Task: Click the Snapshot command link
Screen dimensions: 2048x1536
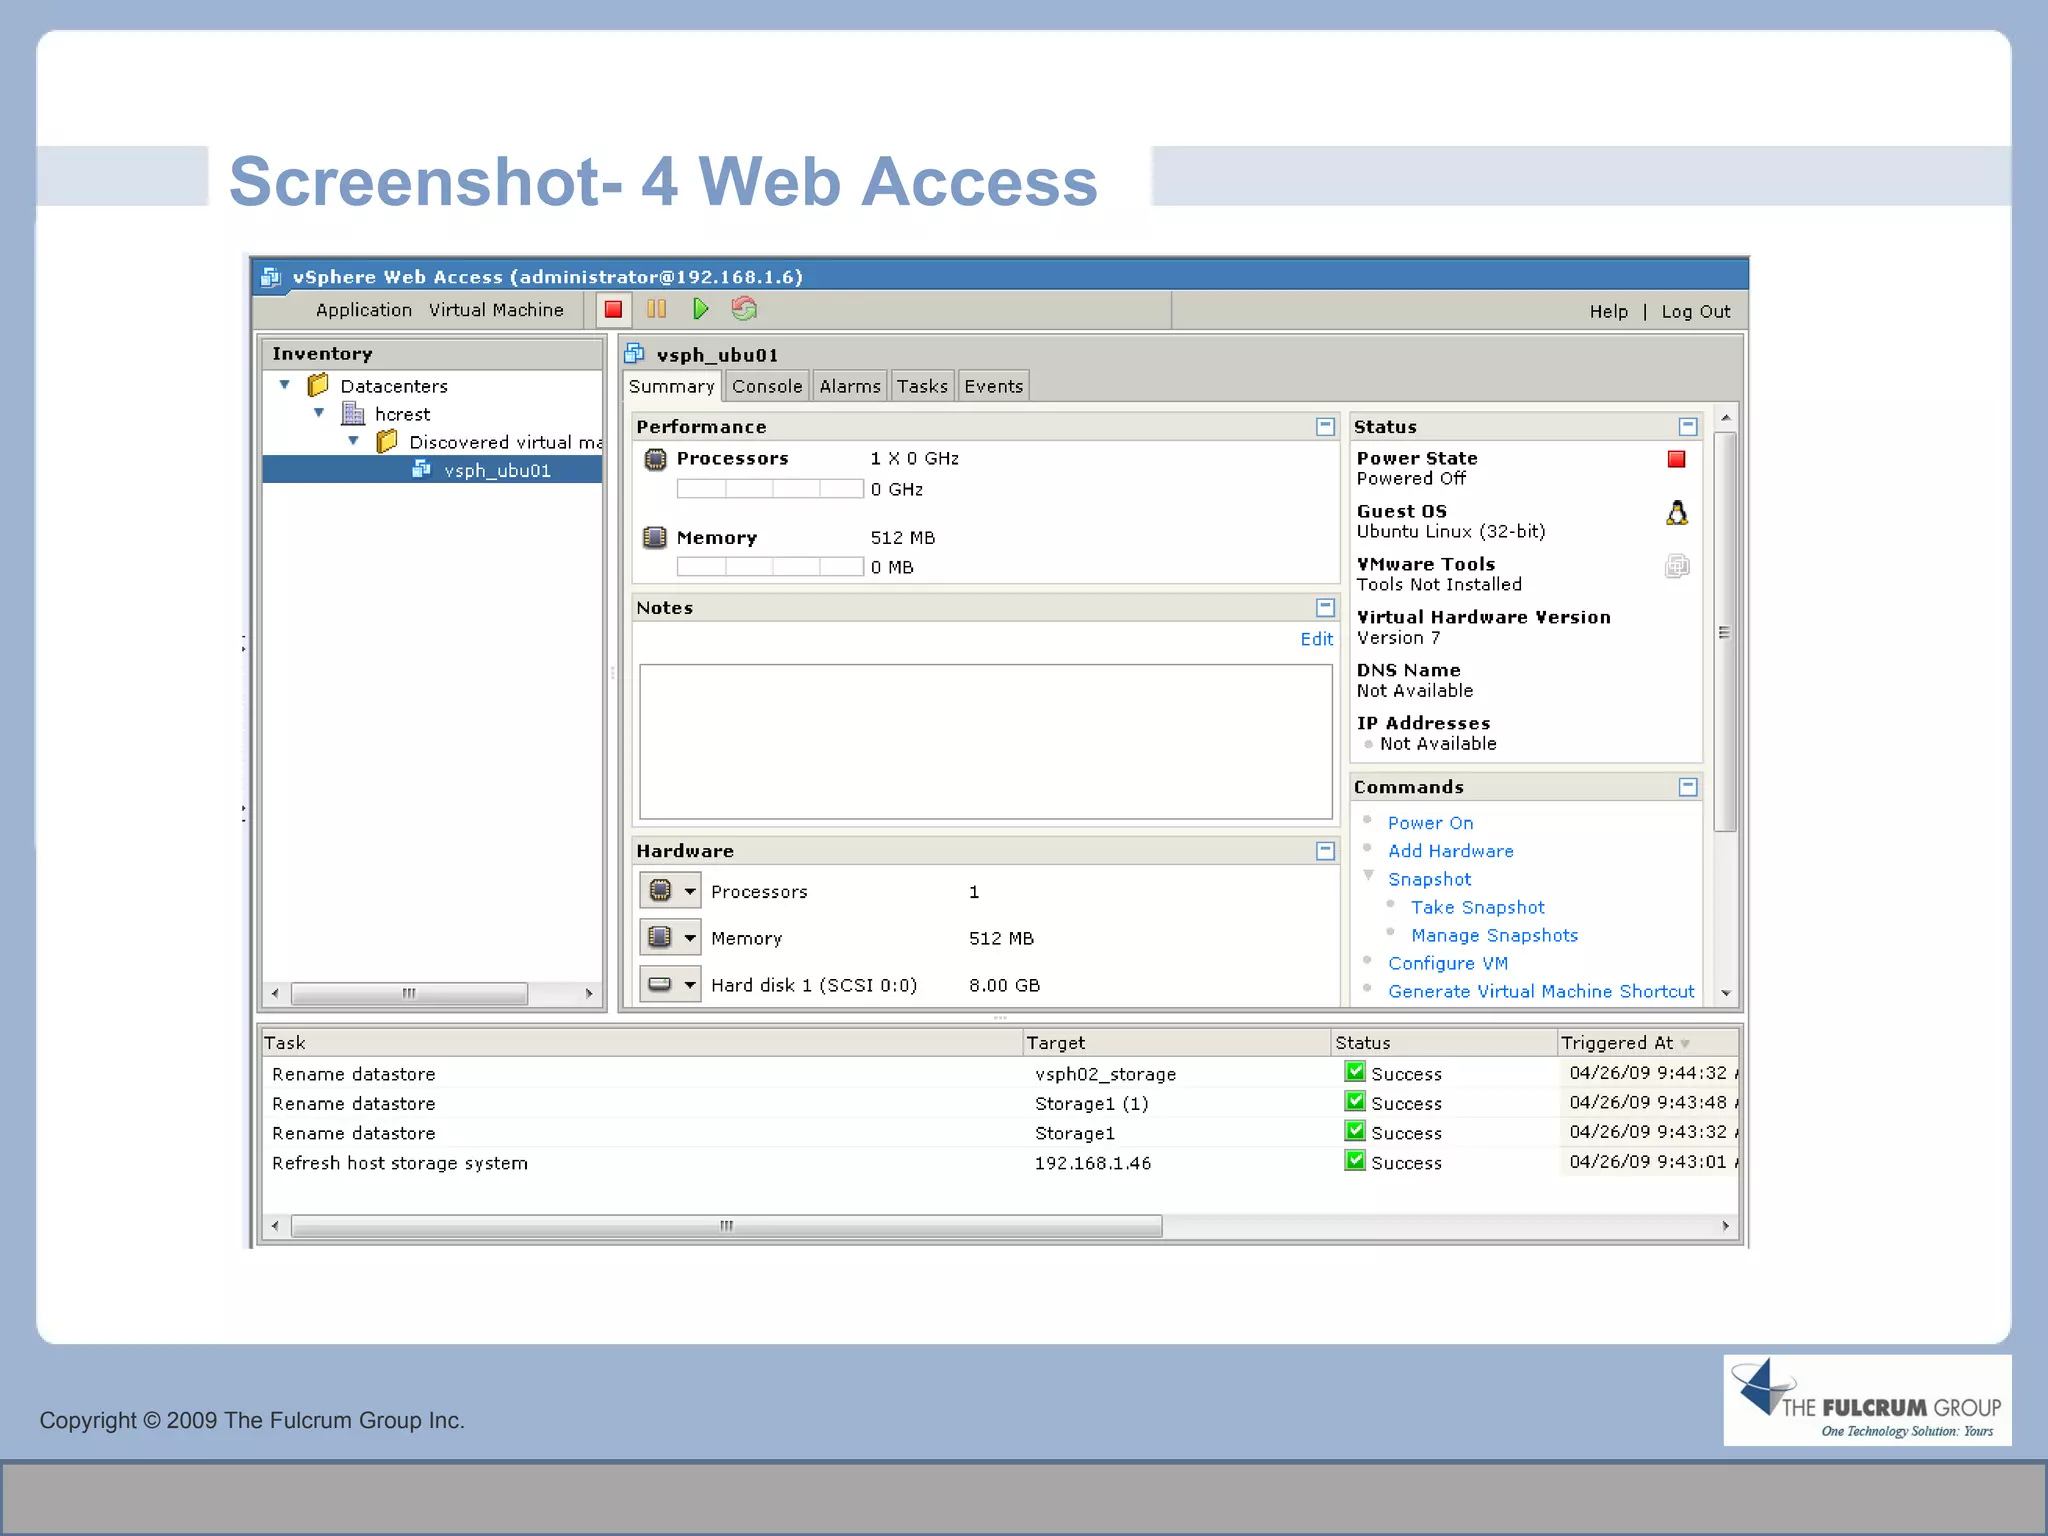Action: tap(1430, 879)
